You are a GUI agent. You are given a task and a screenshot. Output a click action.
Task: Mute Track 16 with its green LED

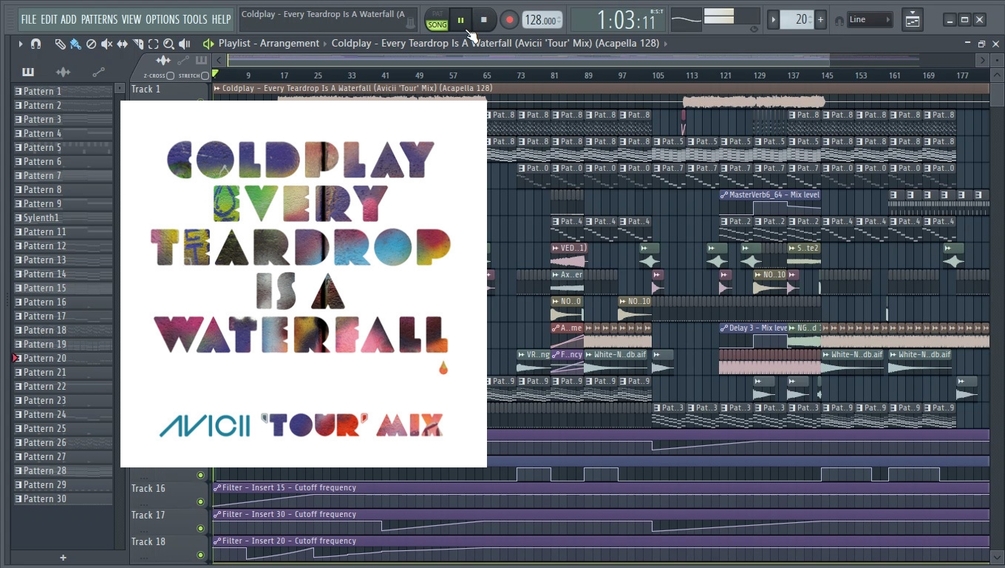click(201, 502)
